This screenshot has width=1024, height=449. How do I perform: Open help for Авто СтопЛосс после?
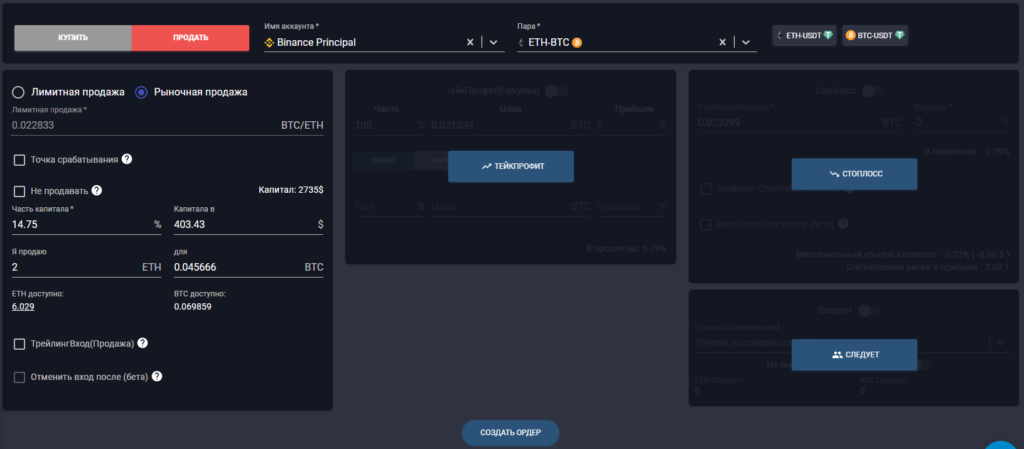click(843, 224)
